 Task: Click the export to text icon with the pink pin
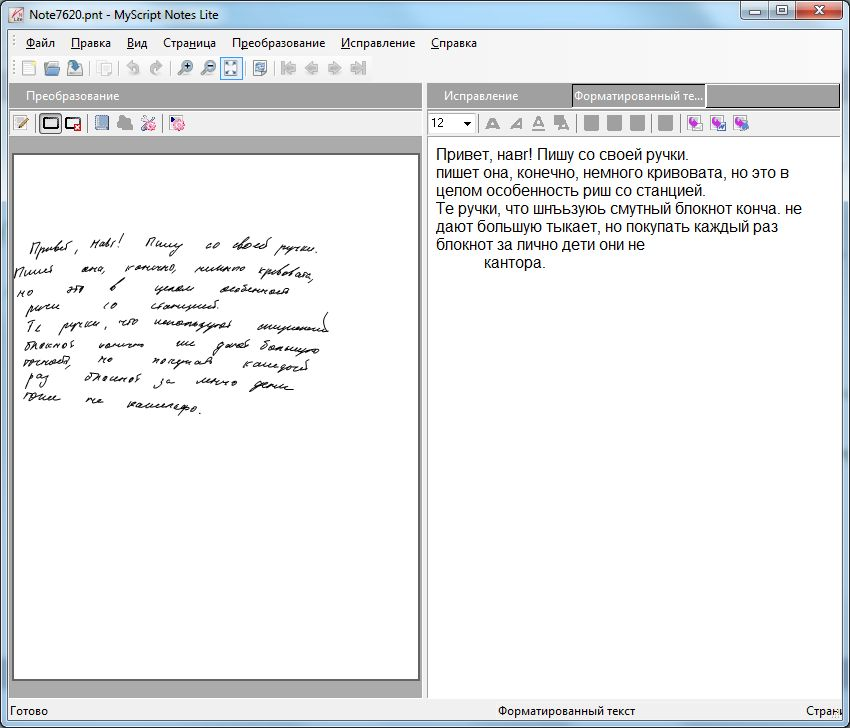coord(694,124)
